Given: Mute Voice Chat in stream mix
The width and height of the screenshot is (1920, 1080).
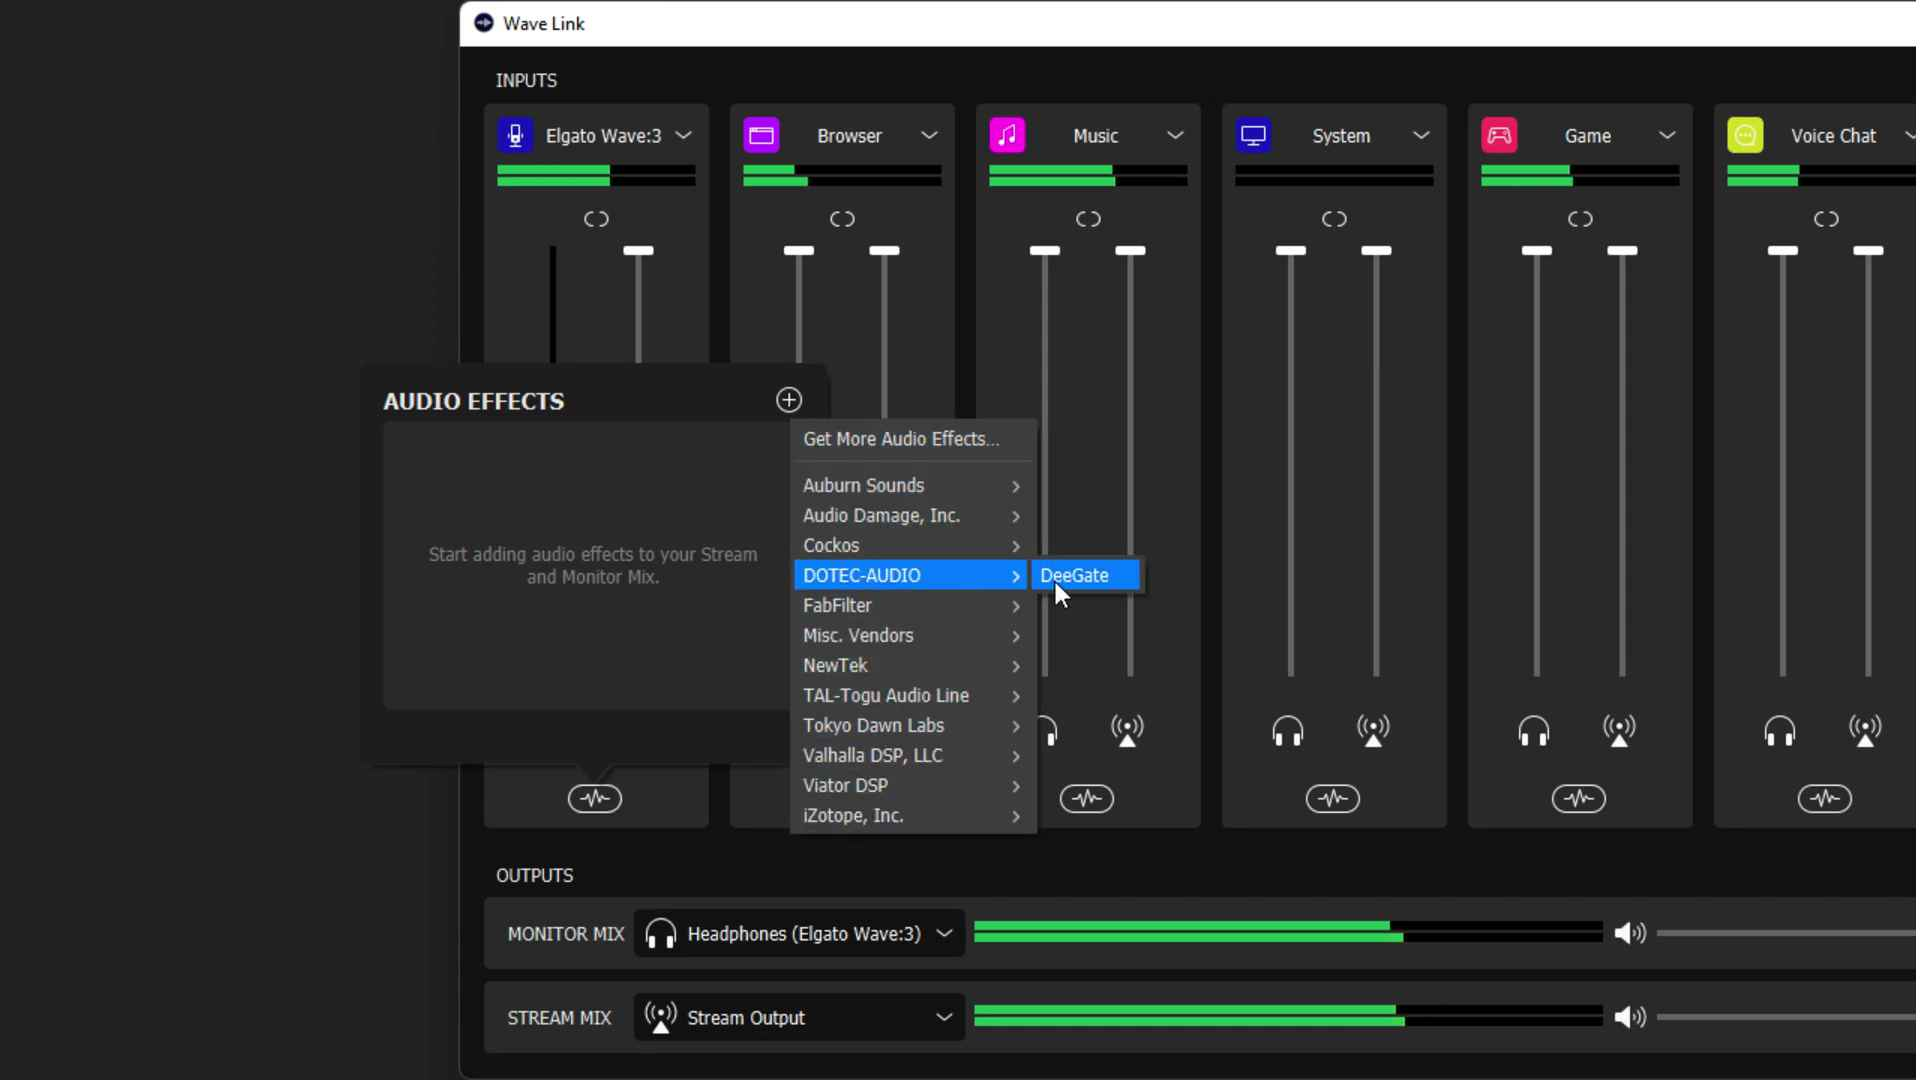Looking at the screenshot, I should coord(1865,731).
